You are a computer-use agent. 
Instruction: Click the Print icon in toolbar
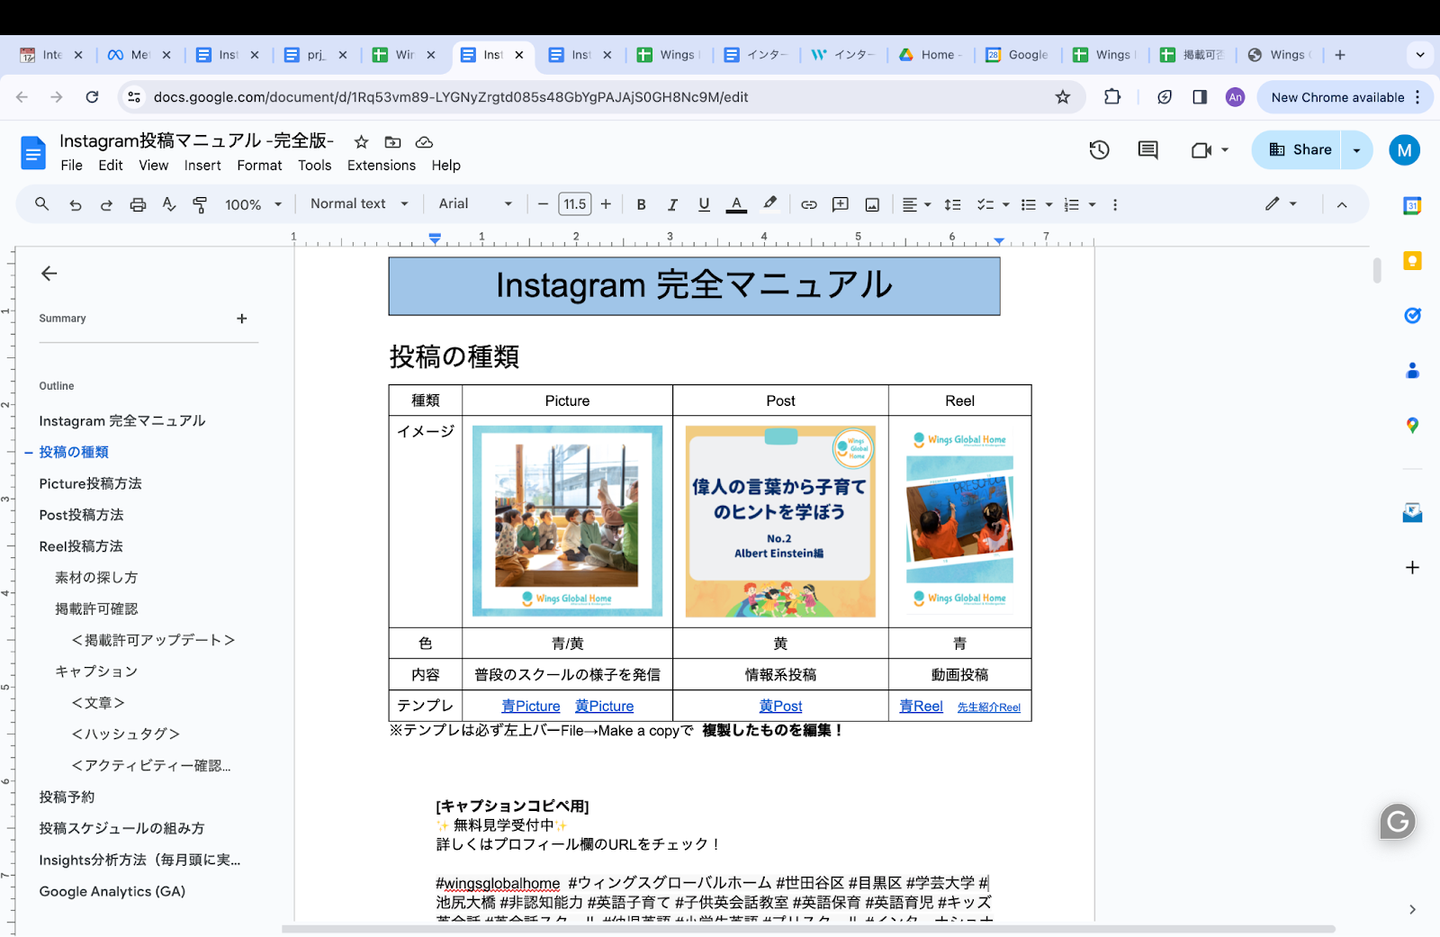(138, 204)
